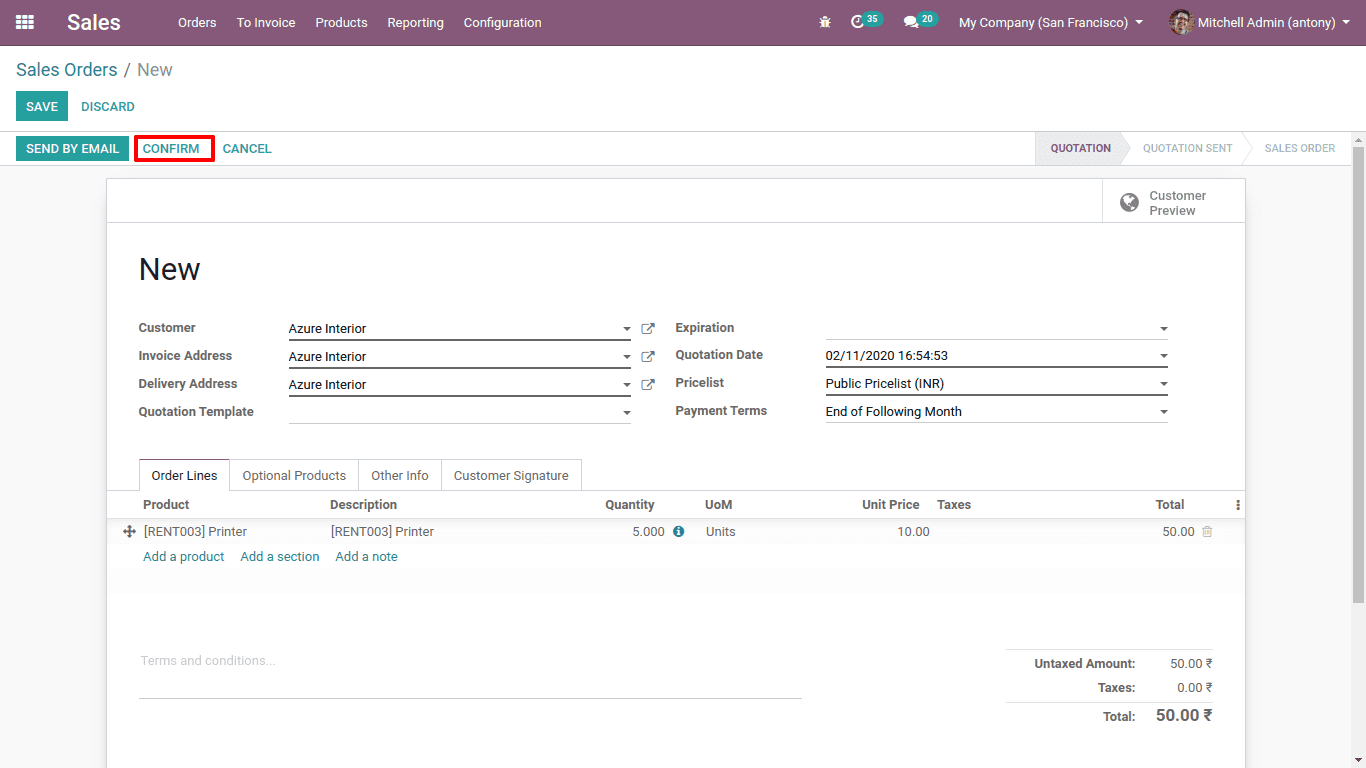The image size is (1366, 768).
Task: Click the Product column header
Action: (x=166, y=505)
